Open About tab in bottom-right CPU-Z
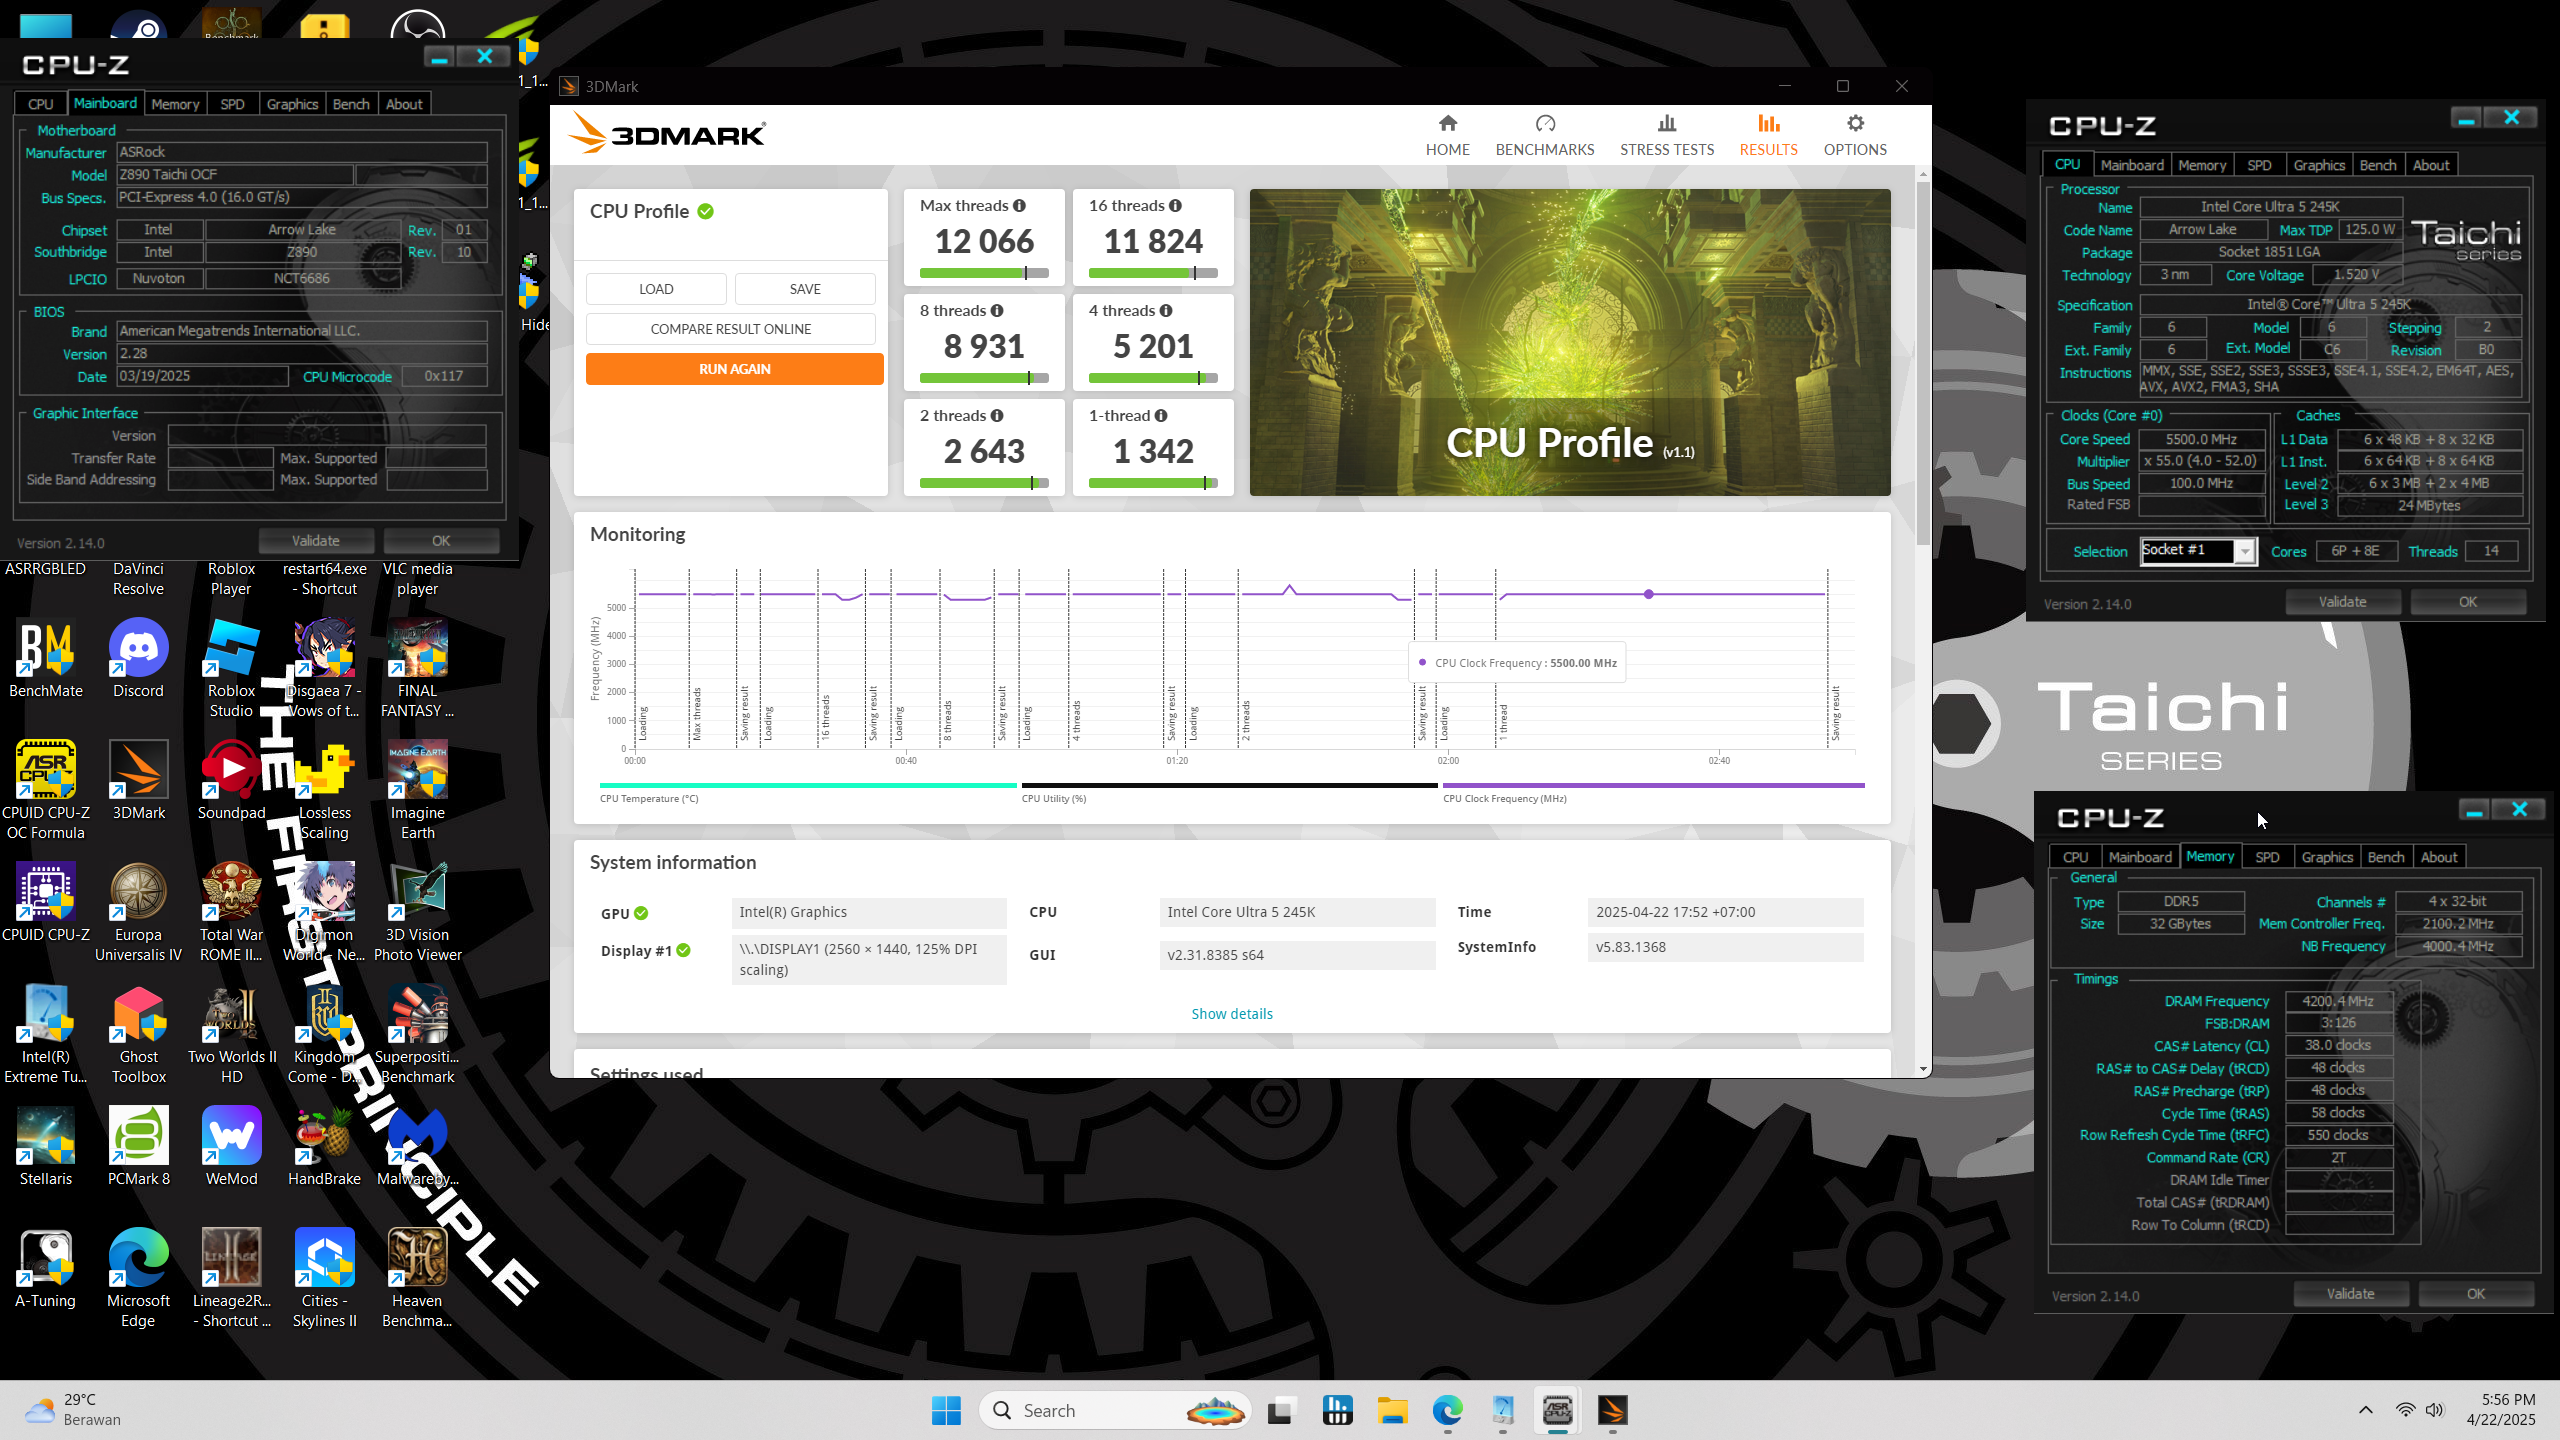 tap(2438, 857)
